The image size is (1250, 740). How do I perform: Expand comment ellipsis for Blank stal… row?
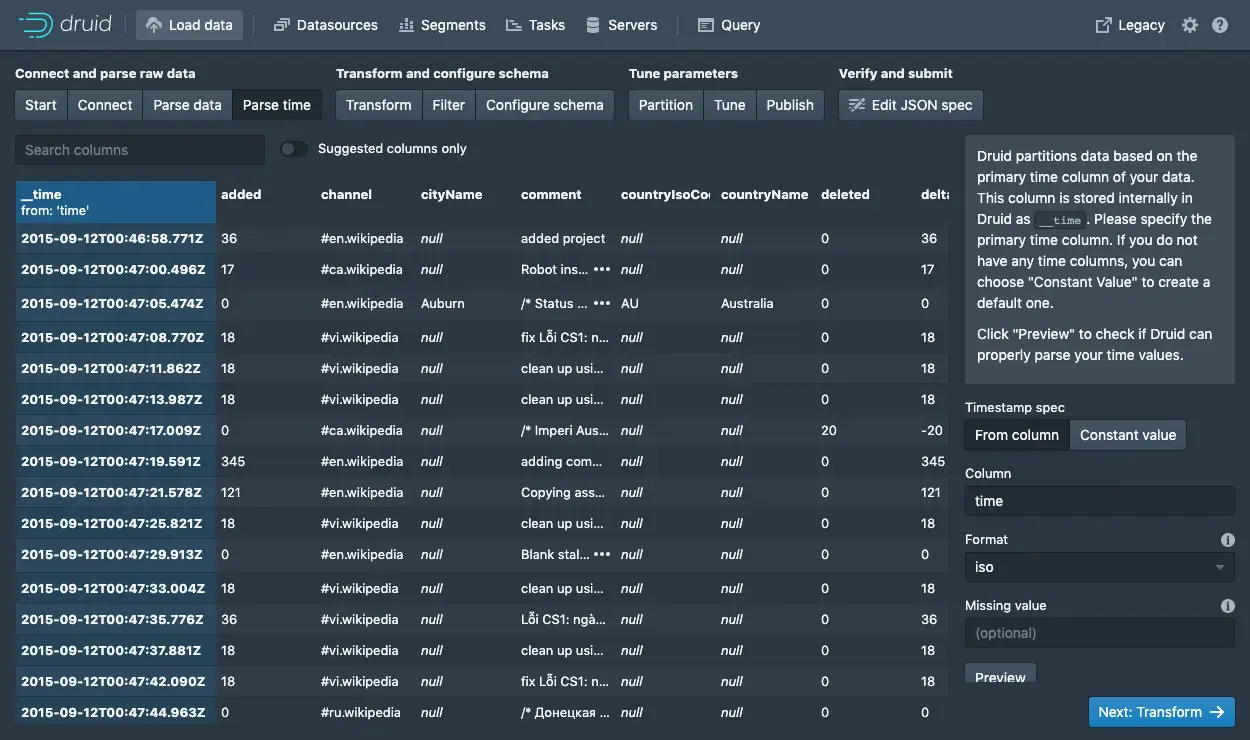601,555
